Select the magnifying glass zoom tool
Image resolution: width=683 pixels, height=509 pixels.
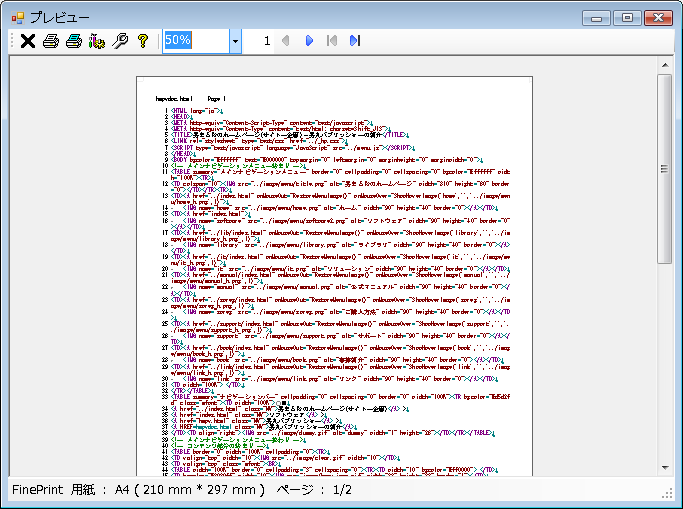click(120, 41)
